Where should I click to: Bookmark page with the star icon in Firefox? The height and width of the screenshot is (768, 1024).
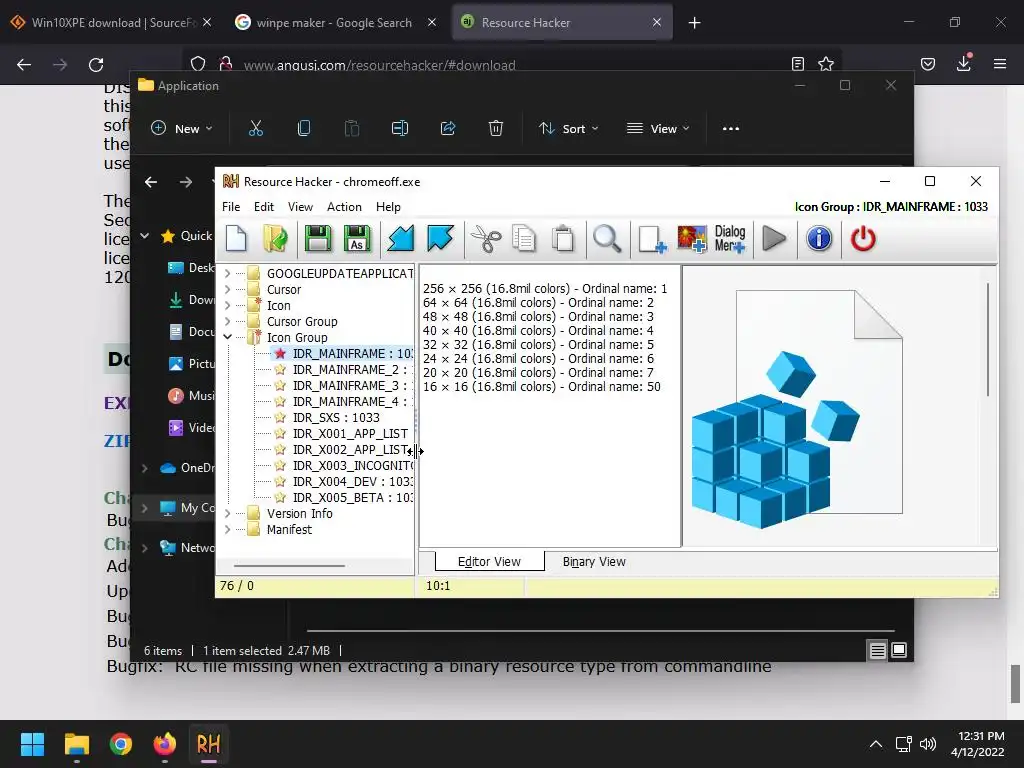click(x=826, y=64)
